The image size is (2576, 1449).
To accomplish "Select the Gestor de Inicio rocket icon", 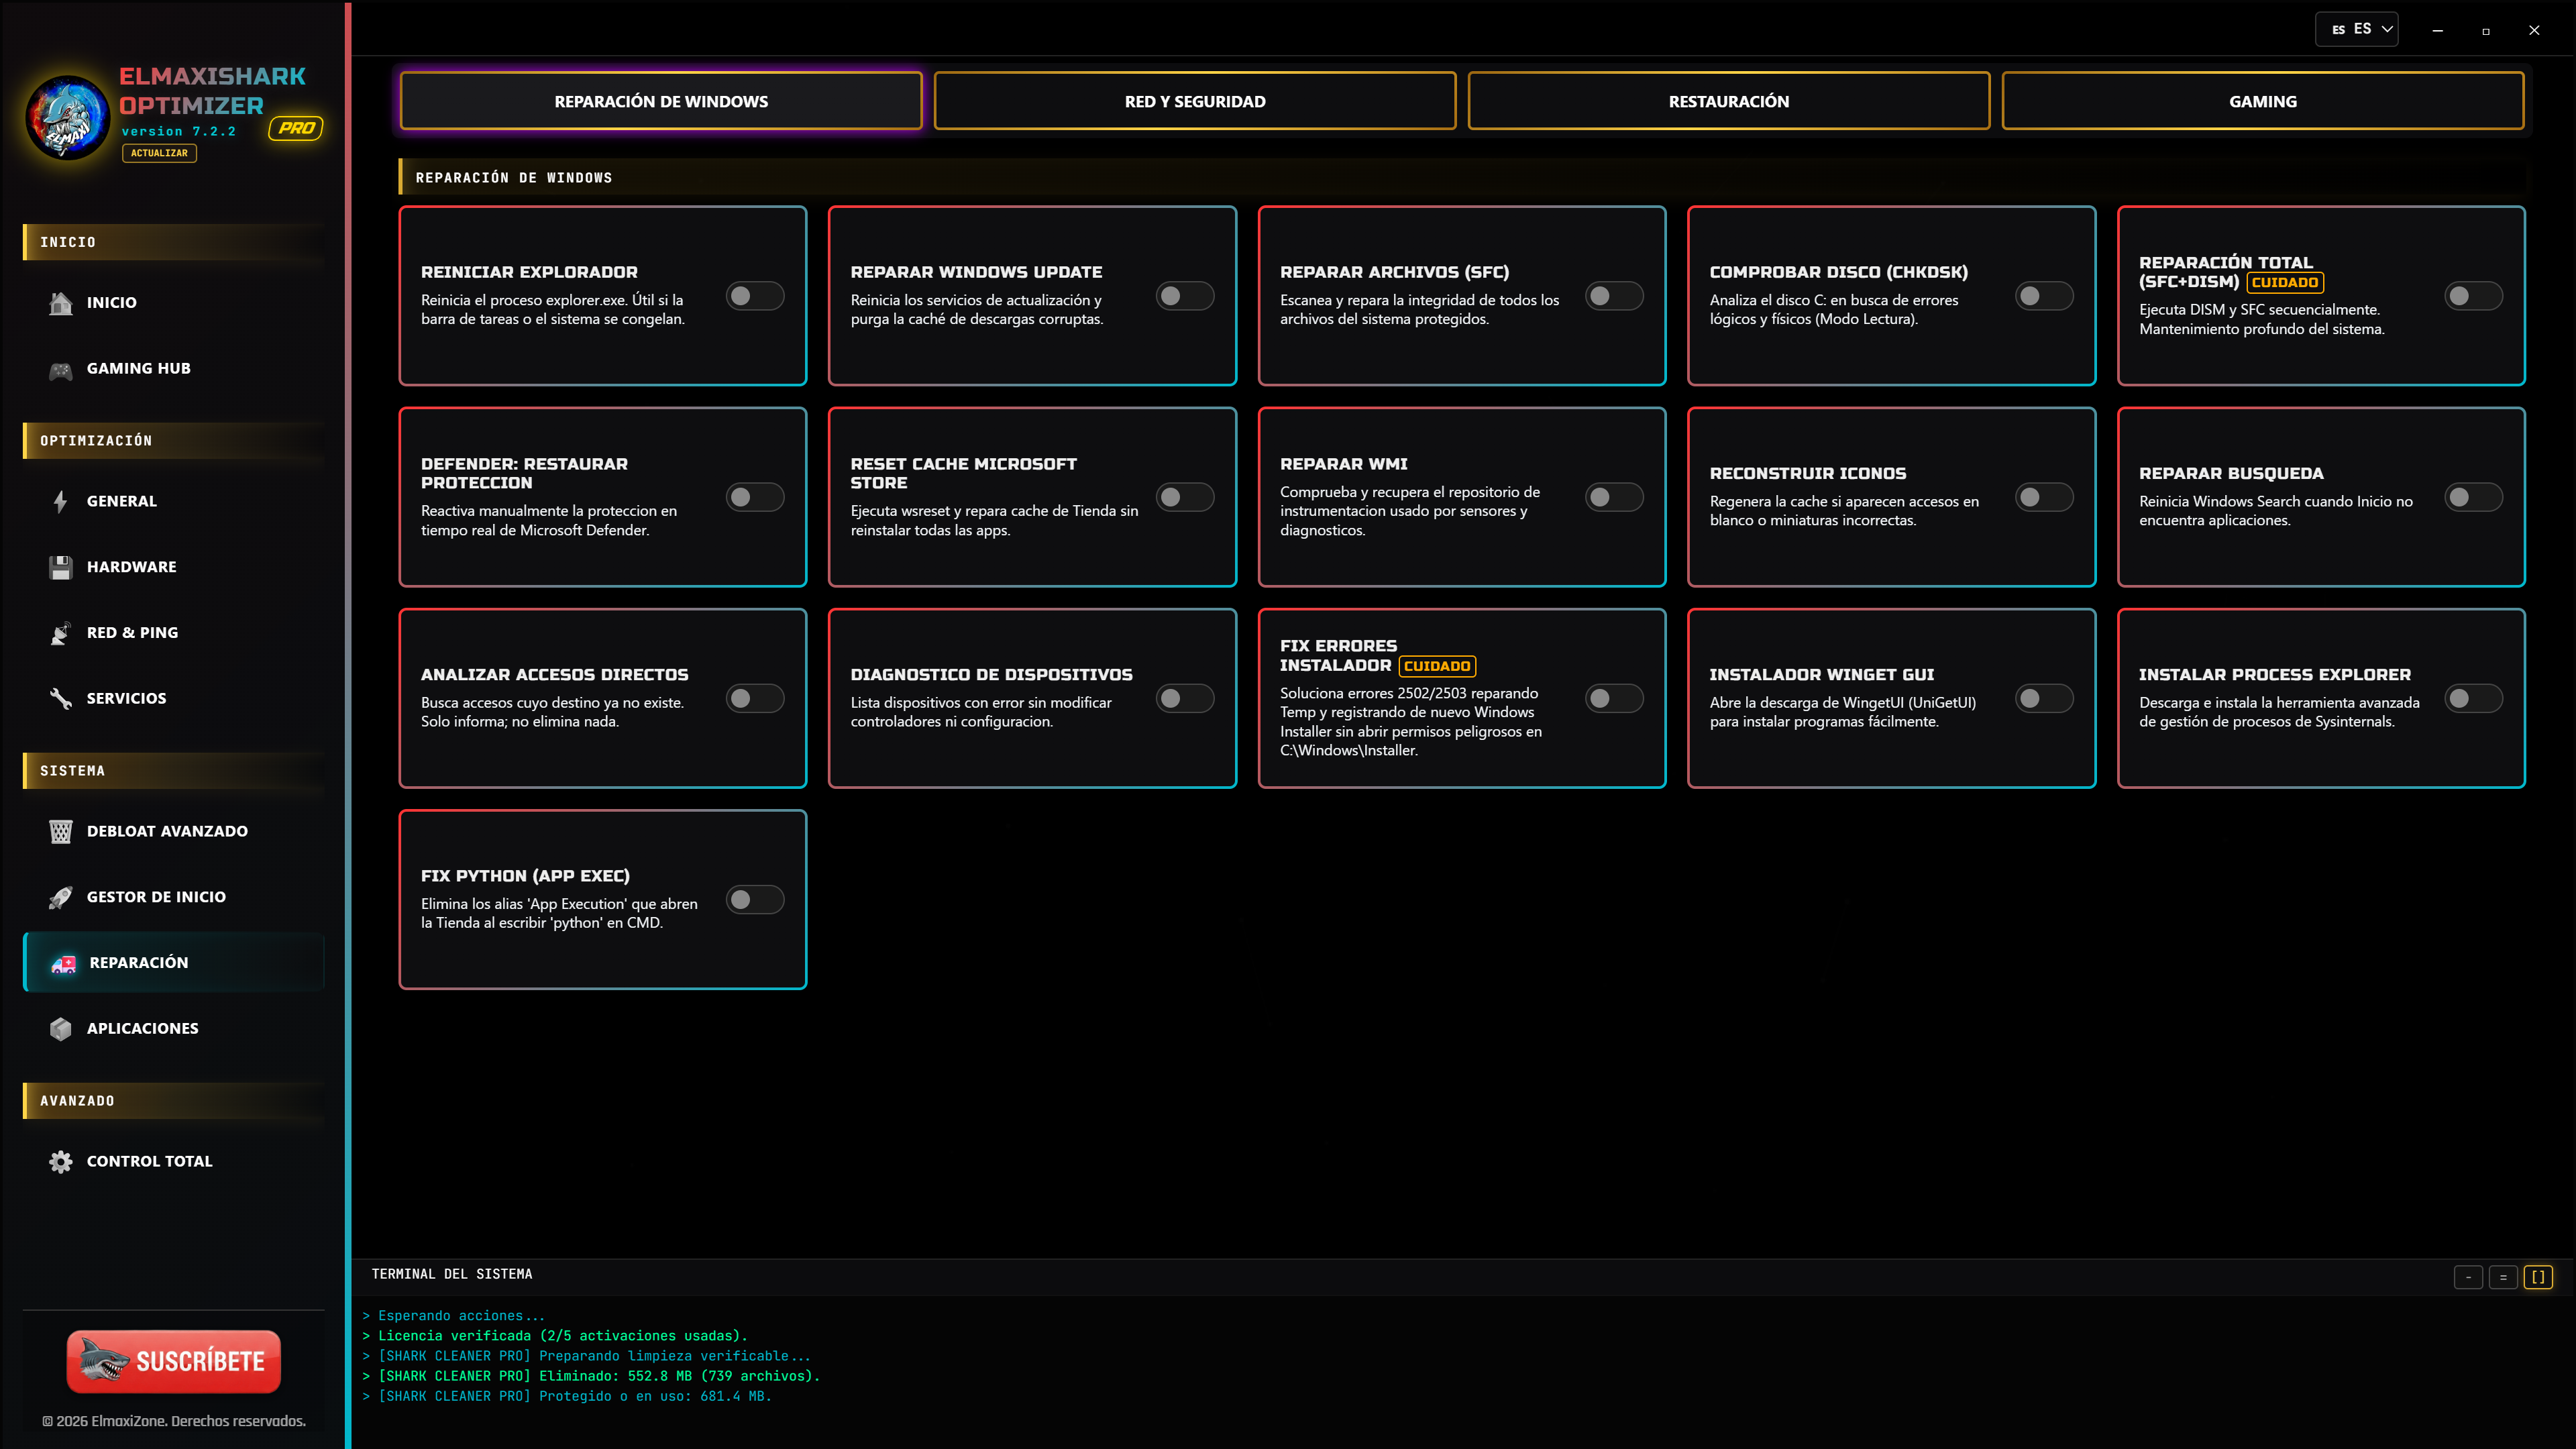I will coord(61,898).
